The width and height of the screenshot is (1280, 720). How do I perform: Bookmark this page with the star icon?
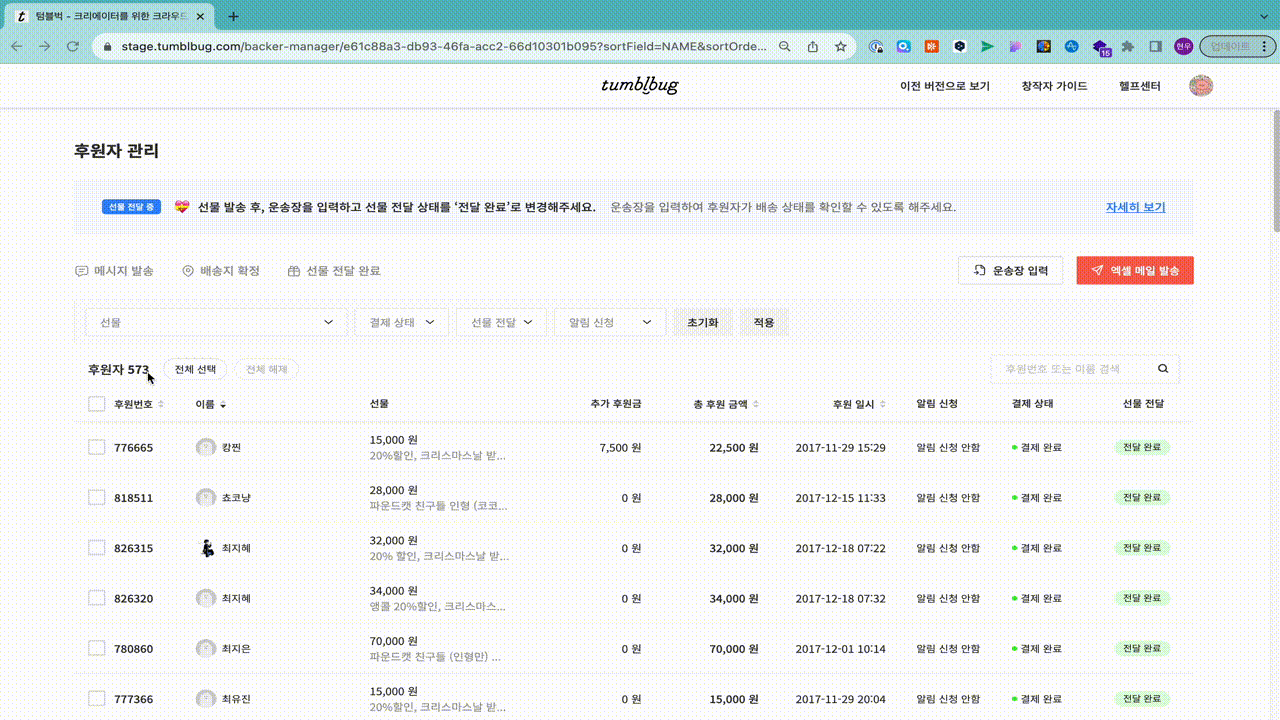click(841, 46)
